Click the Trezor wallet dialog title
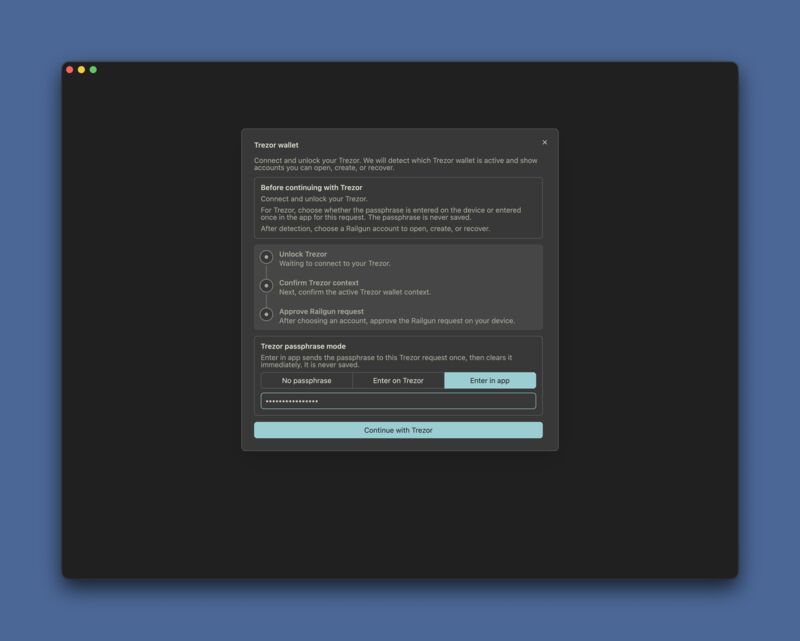This screenshot has height=641, width=800. point(276,145)
